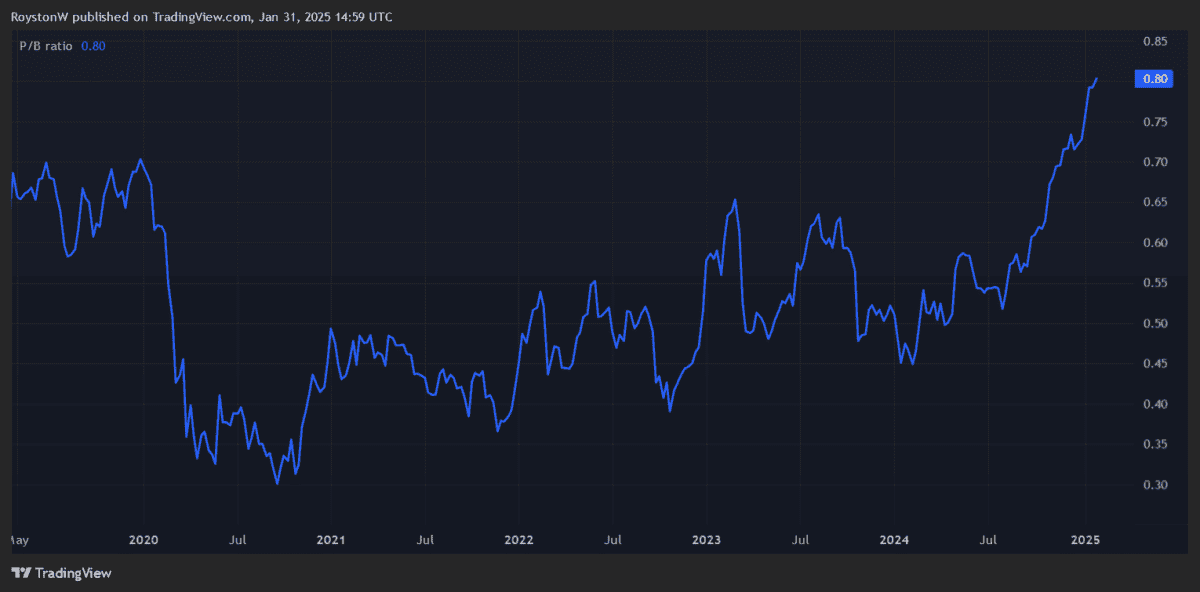Image resolution: width=1200 pixels, height=592 pixels.
Task: Click the 0.50 price axis label
Action: [x=1155, y=324]
